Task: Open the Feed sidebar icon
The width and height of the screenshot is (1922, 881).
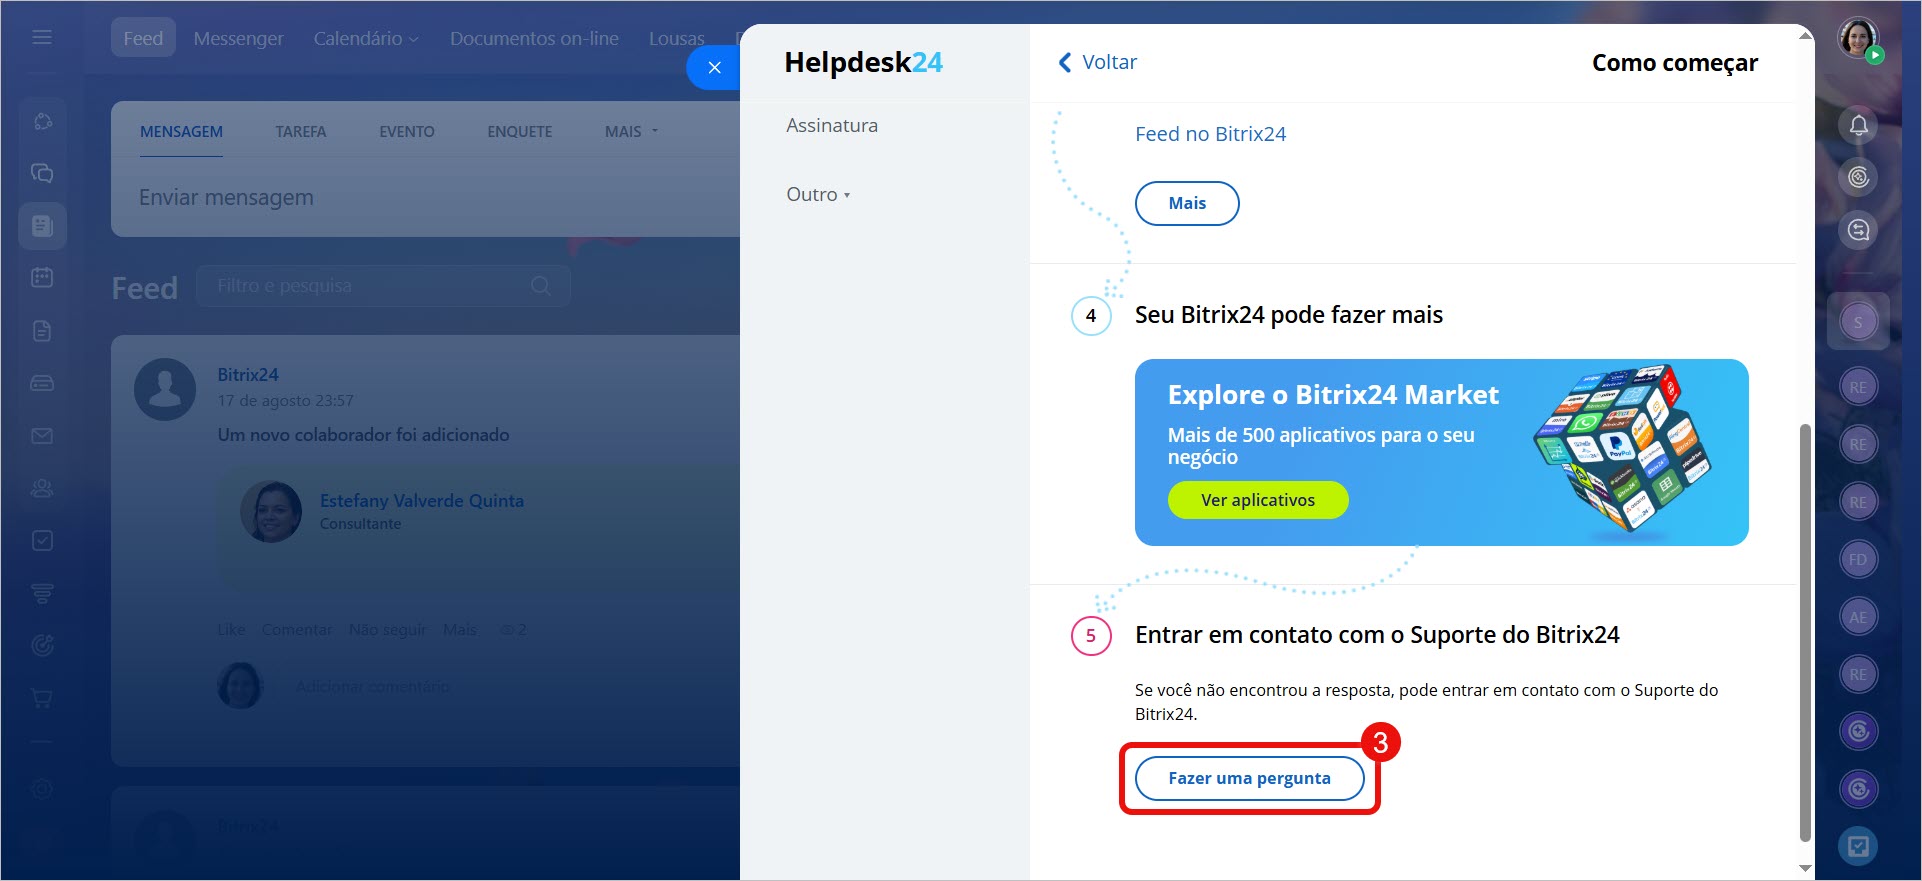Action: point(42,226)
